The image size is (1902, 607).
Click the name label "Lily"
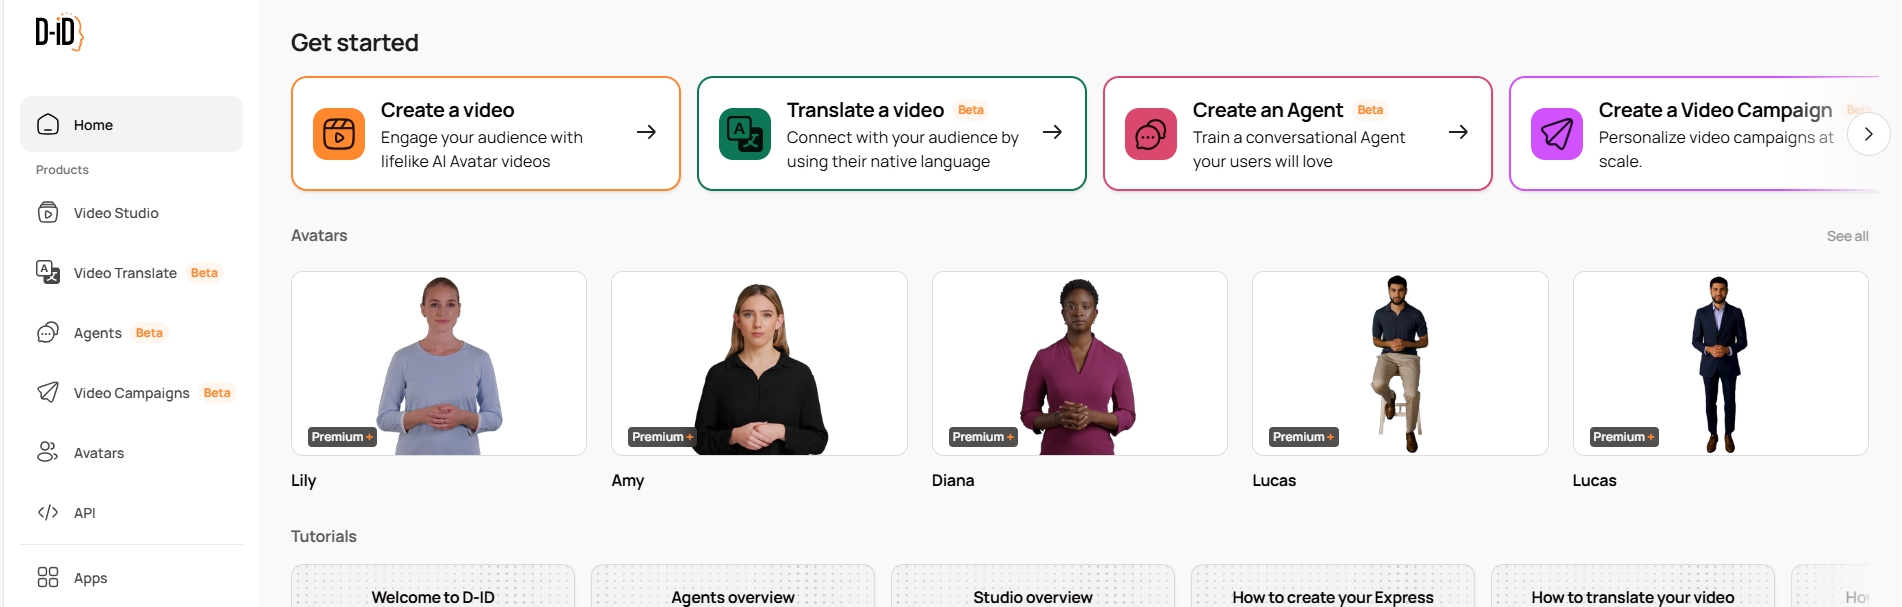(x=304, y=481)
